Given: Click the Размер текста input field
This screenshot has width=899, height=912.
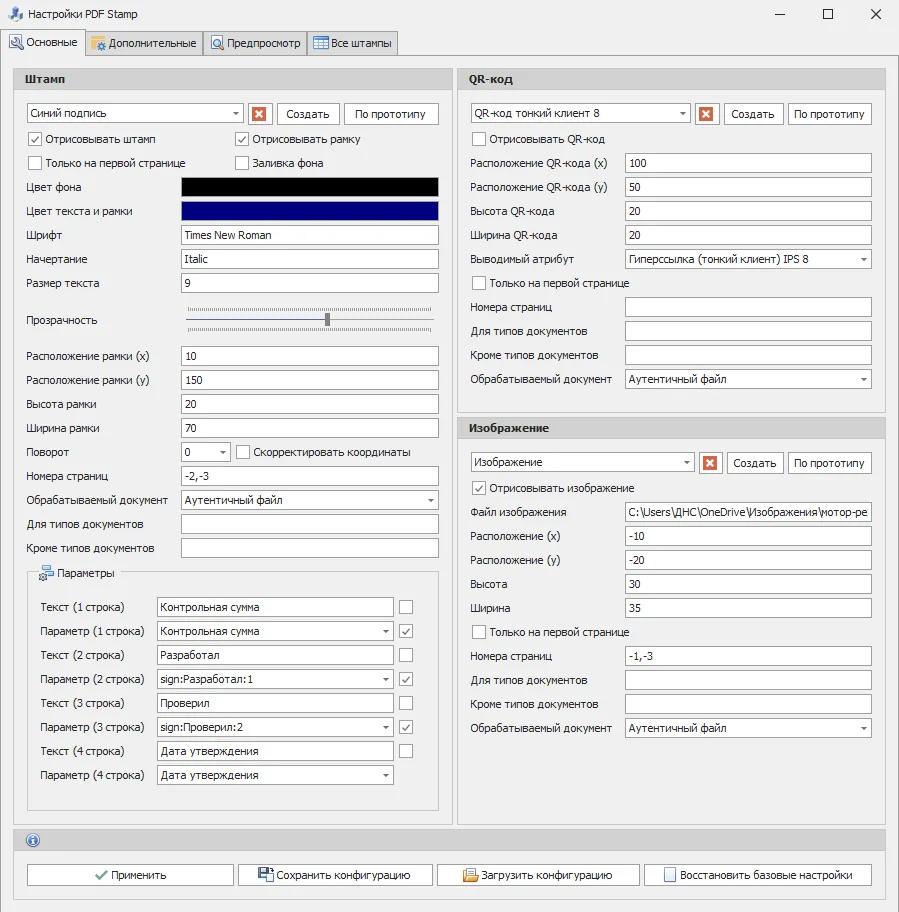Looking at the screenshot, I should (x=310, y=283).
